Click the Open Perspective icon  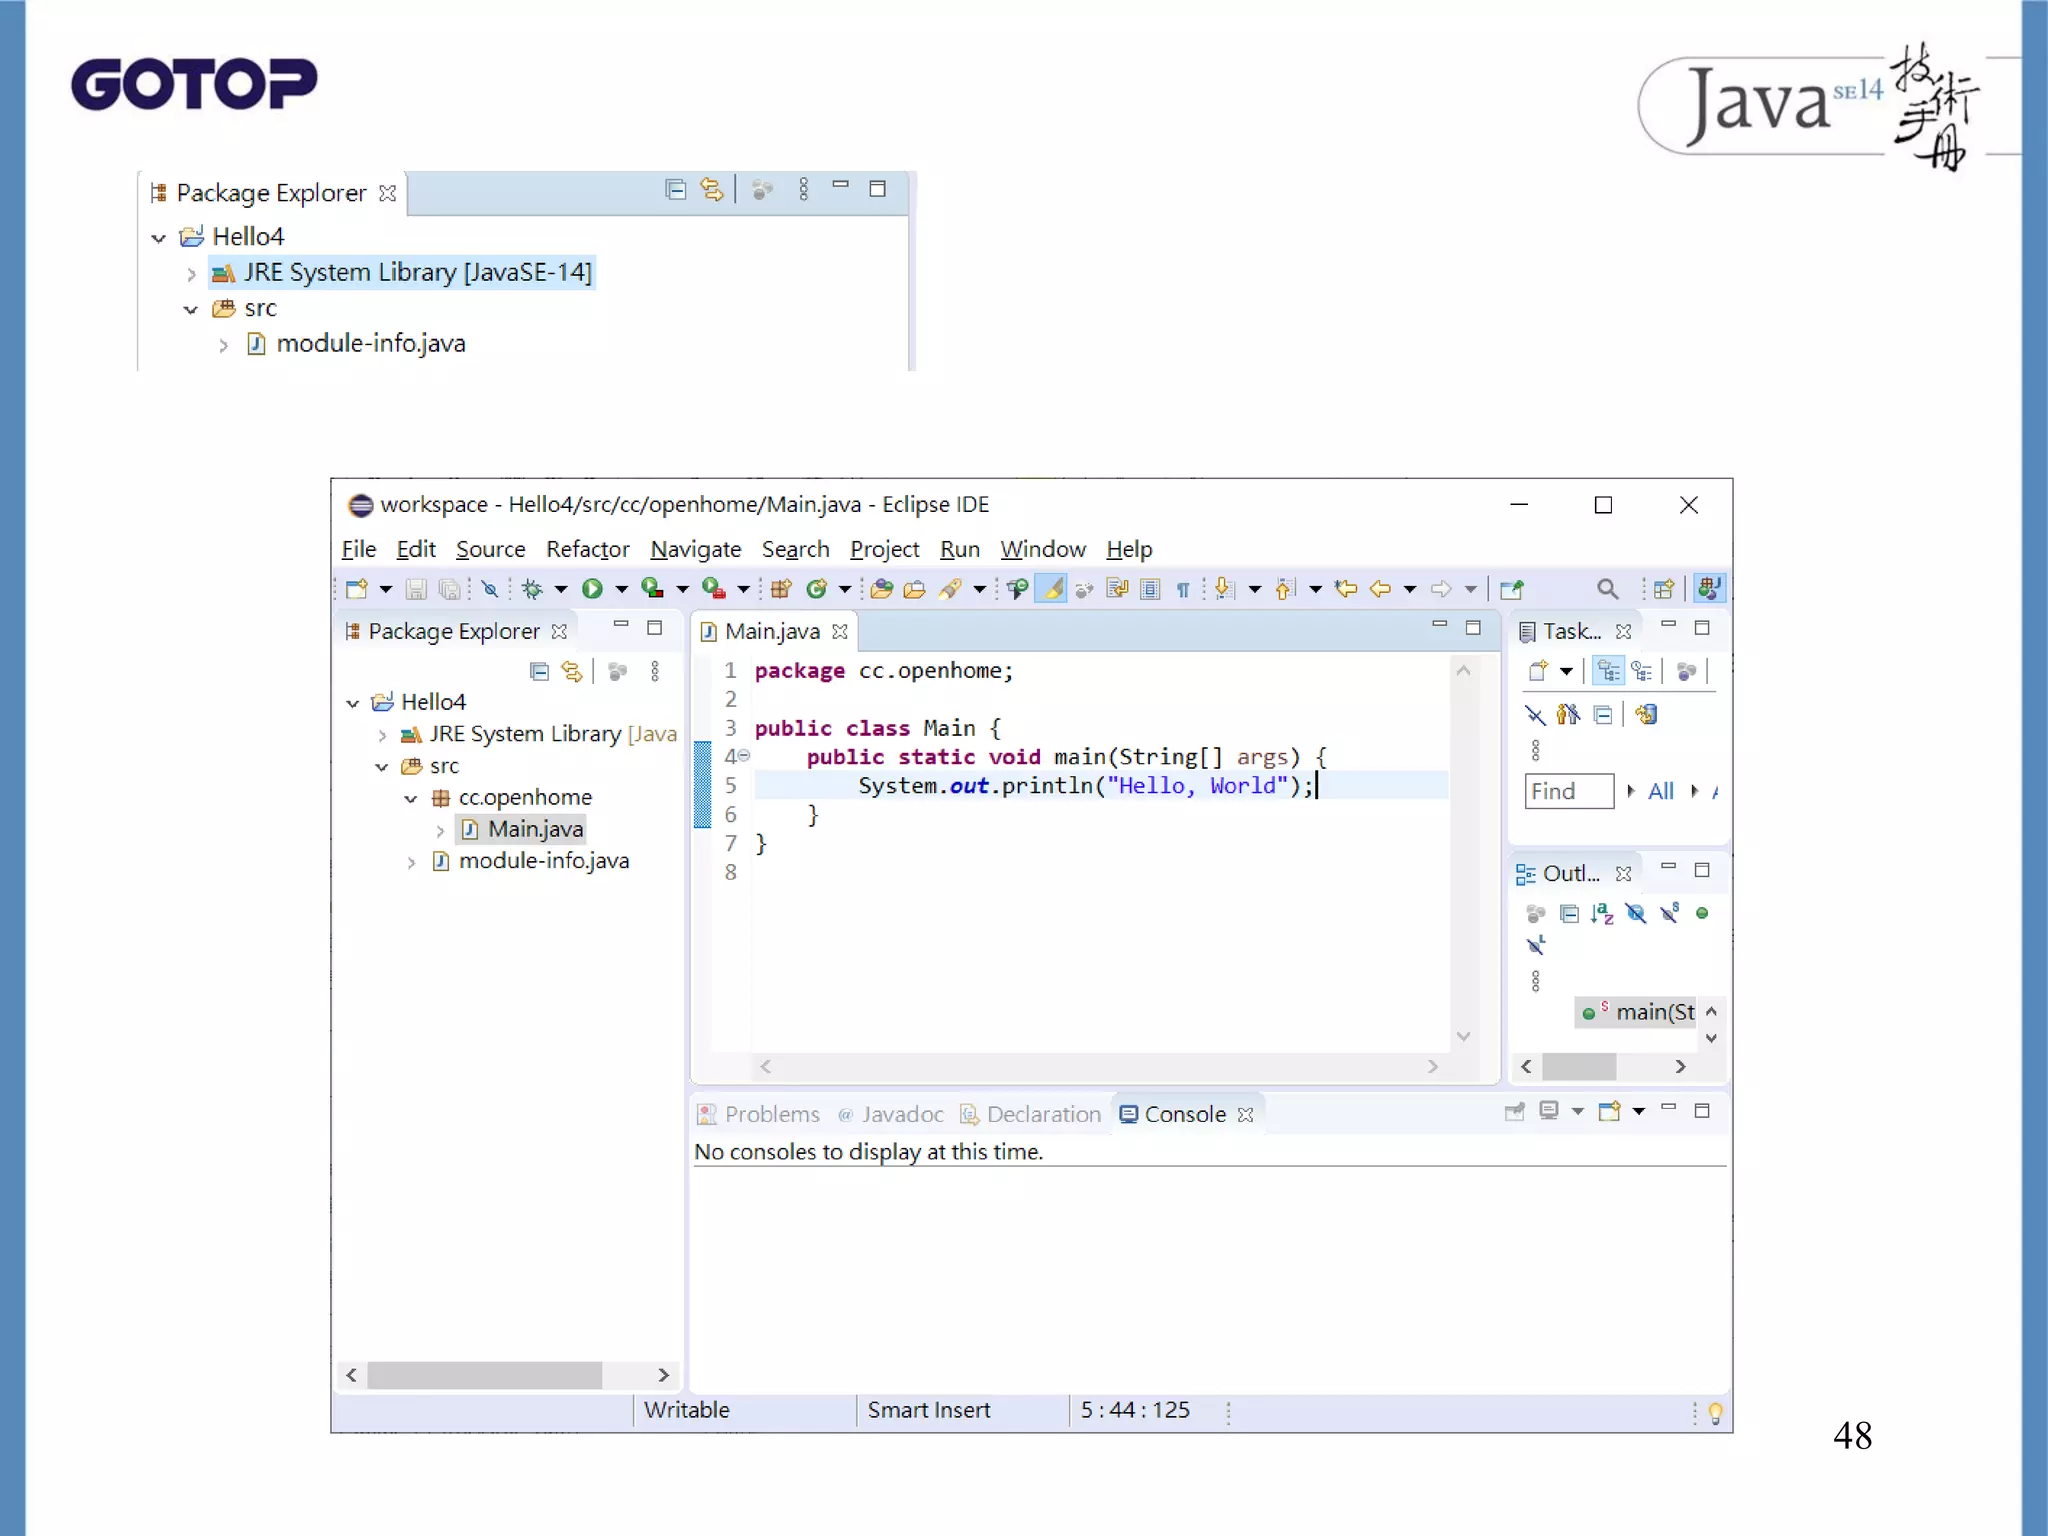click(x=1664, y=589)
